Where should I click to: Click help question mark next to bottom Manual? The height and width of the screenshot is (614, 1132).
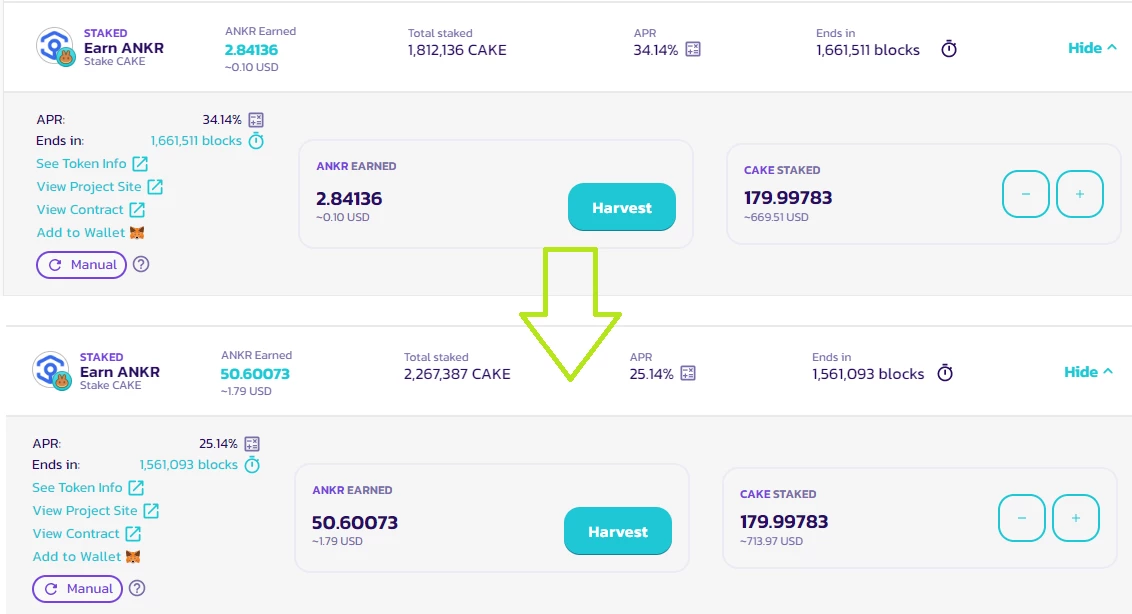(x=137, y=588)
